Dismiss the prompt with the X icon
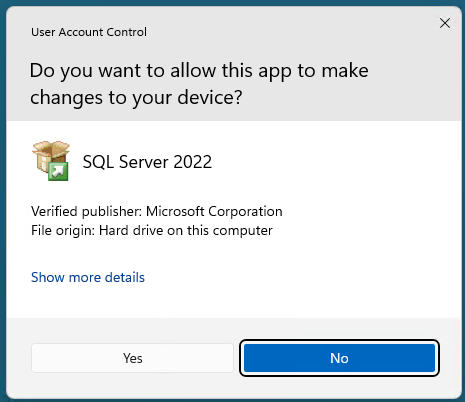The height and width of the screenshot is (402, 465). point(445,23)
